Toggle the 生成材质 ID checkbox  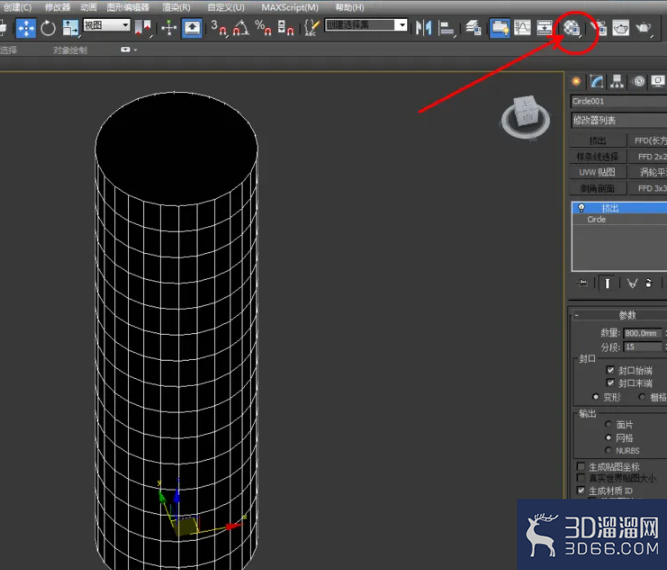coord(581,490)
